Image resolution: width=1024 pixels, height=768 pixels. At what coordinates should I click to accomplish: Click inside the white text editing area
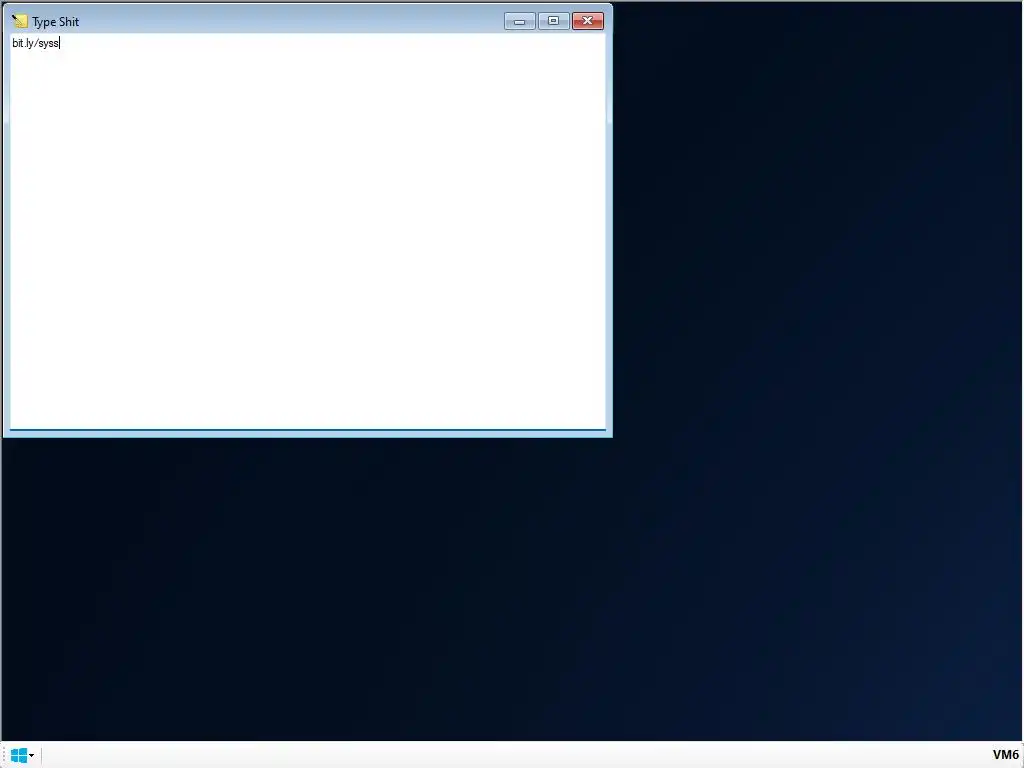308,231
